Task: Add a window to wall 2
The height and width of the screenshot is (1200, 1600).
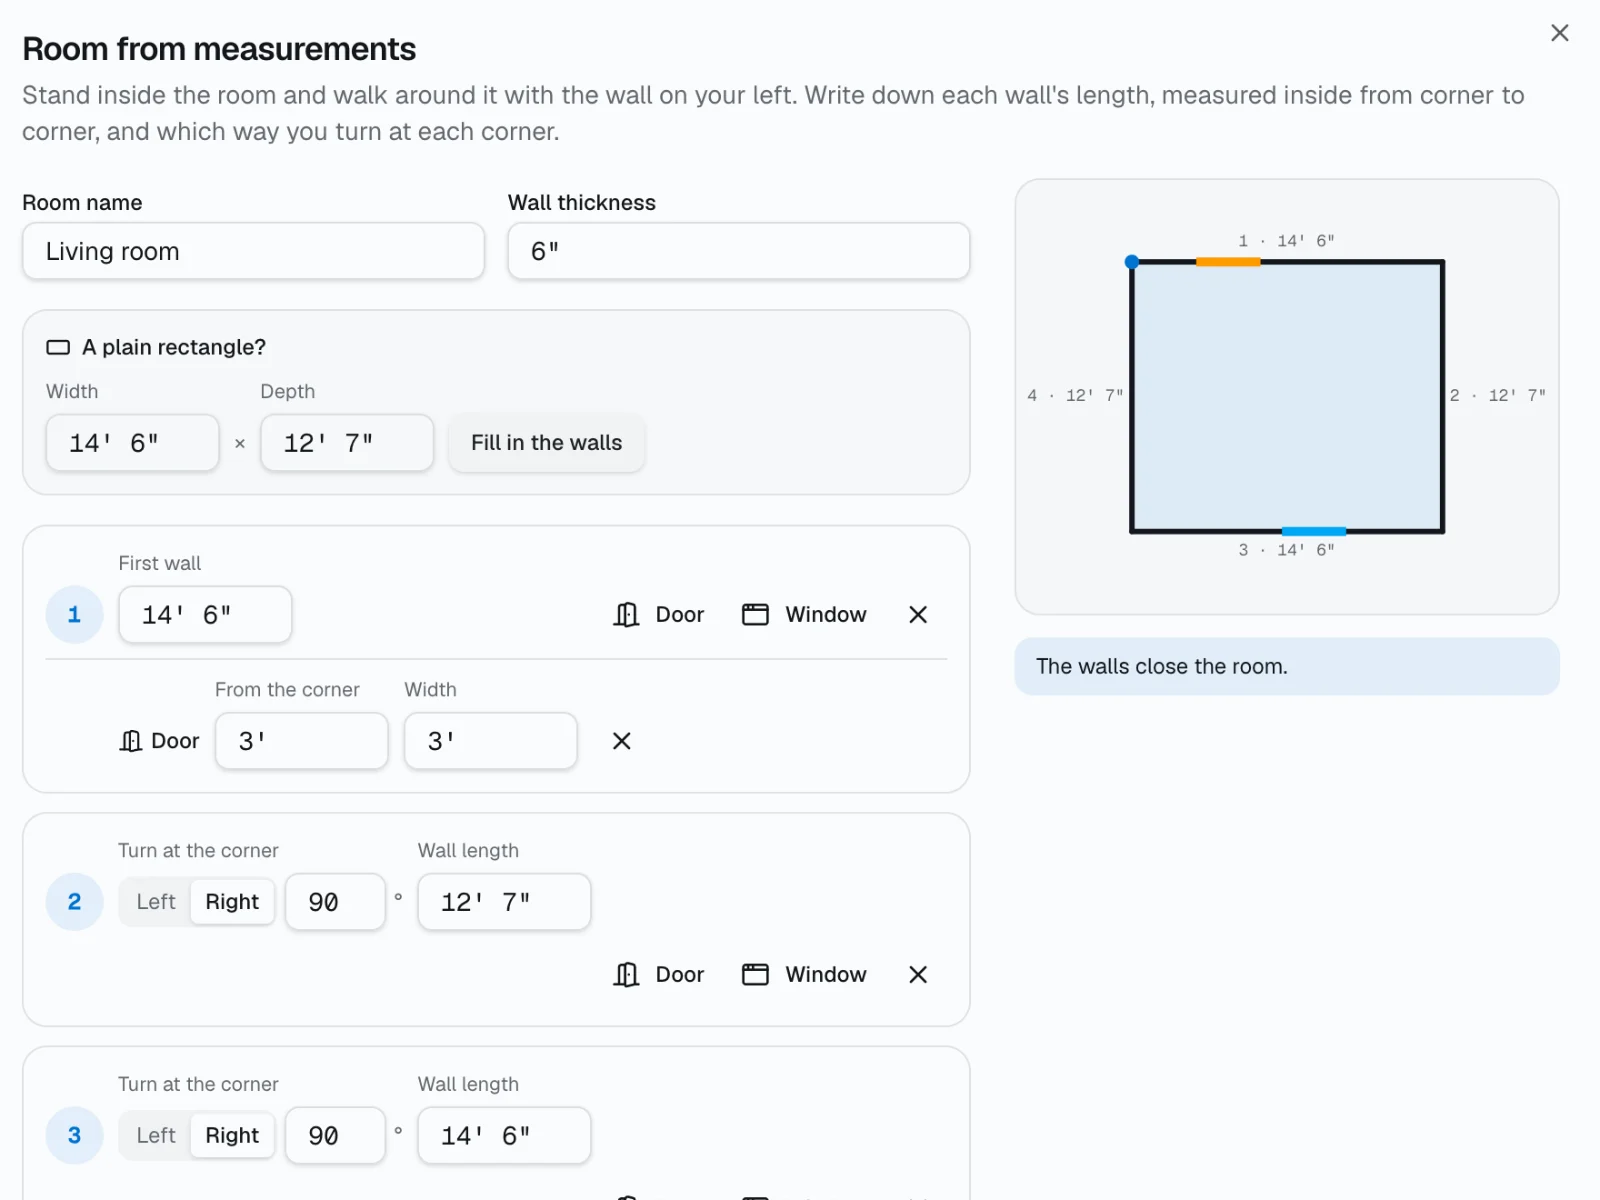Action: [805, 974]
